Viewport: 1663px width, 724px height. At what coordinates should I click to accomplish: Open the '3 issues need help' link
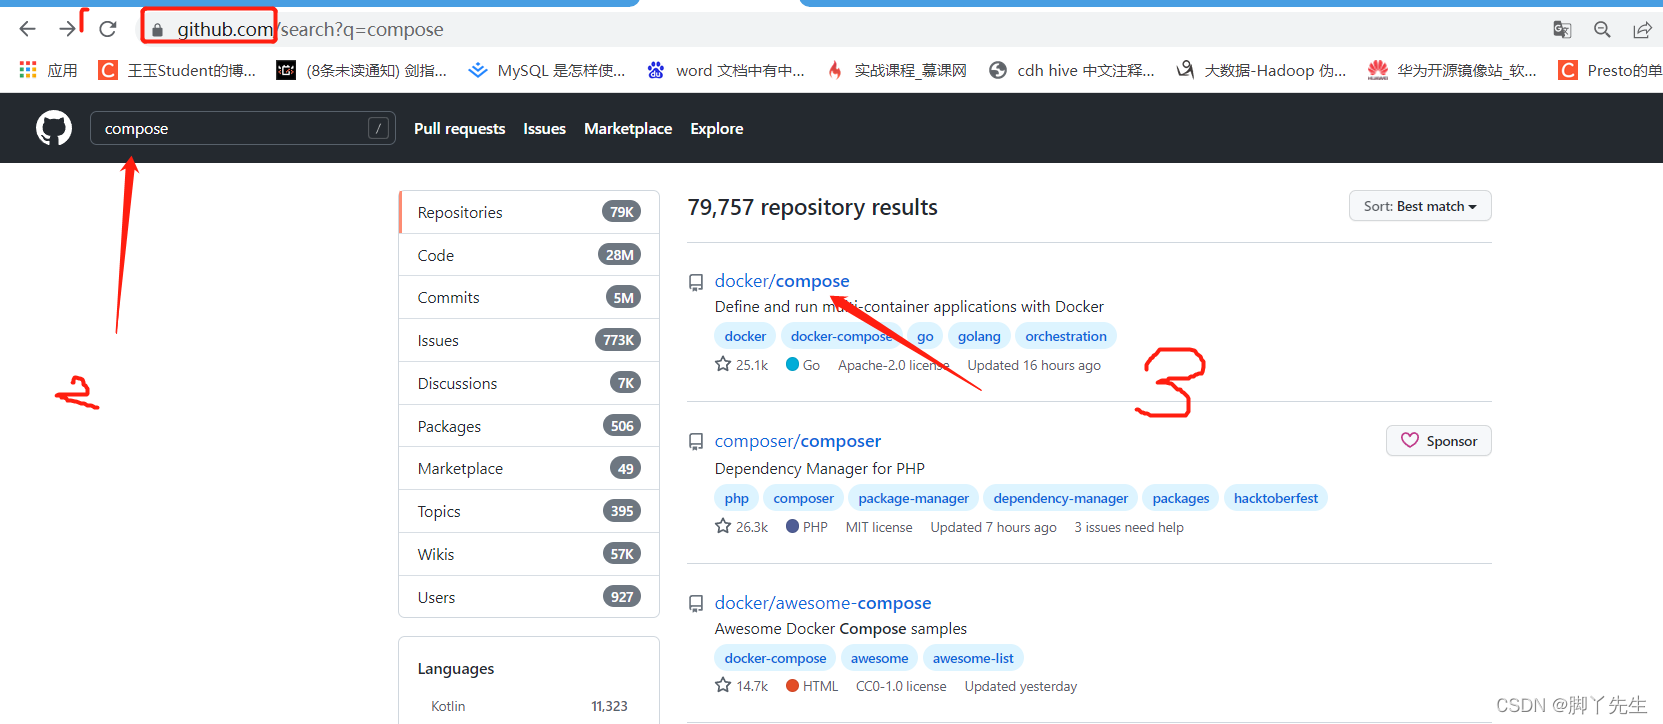click(x=1129, y=527)
